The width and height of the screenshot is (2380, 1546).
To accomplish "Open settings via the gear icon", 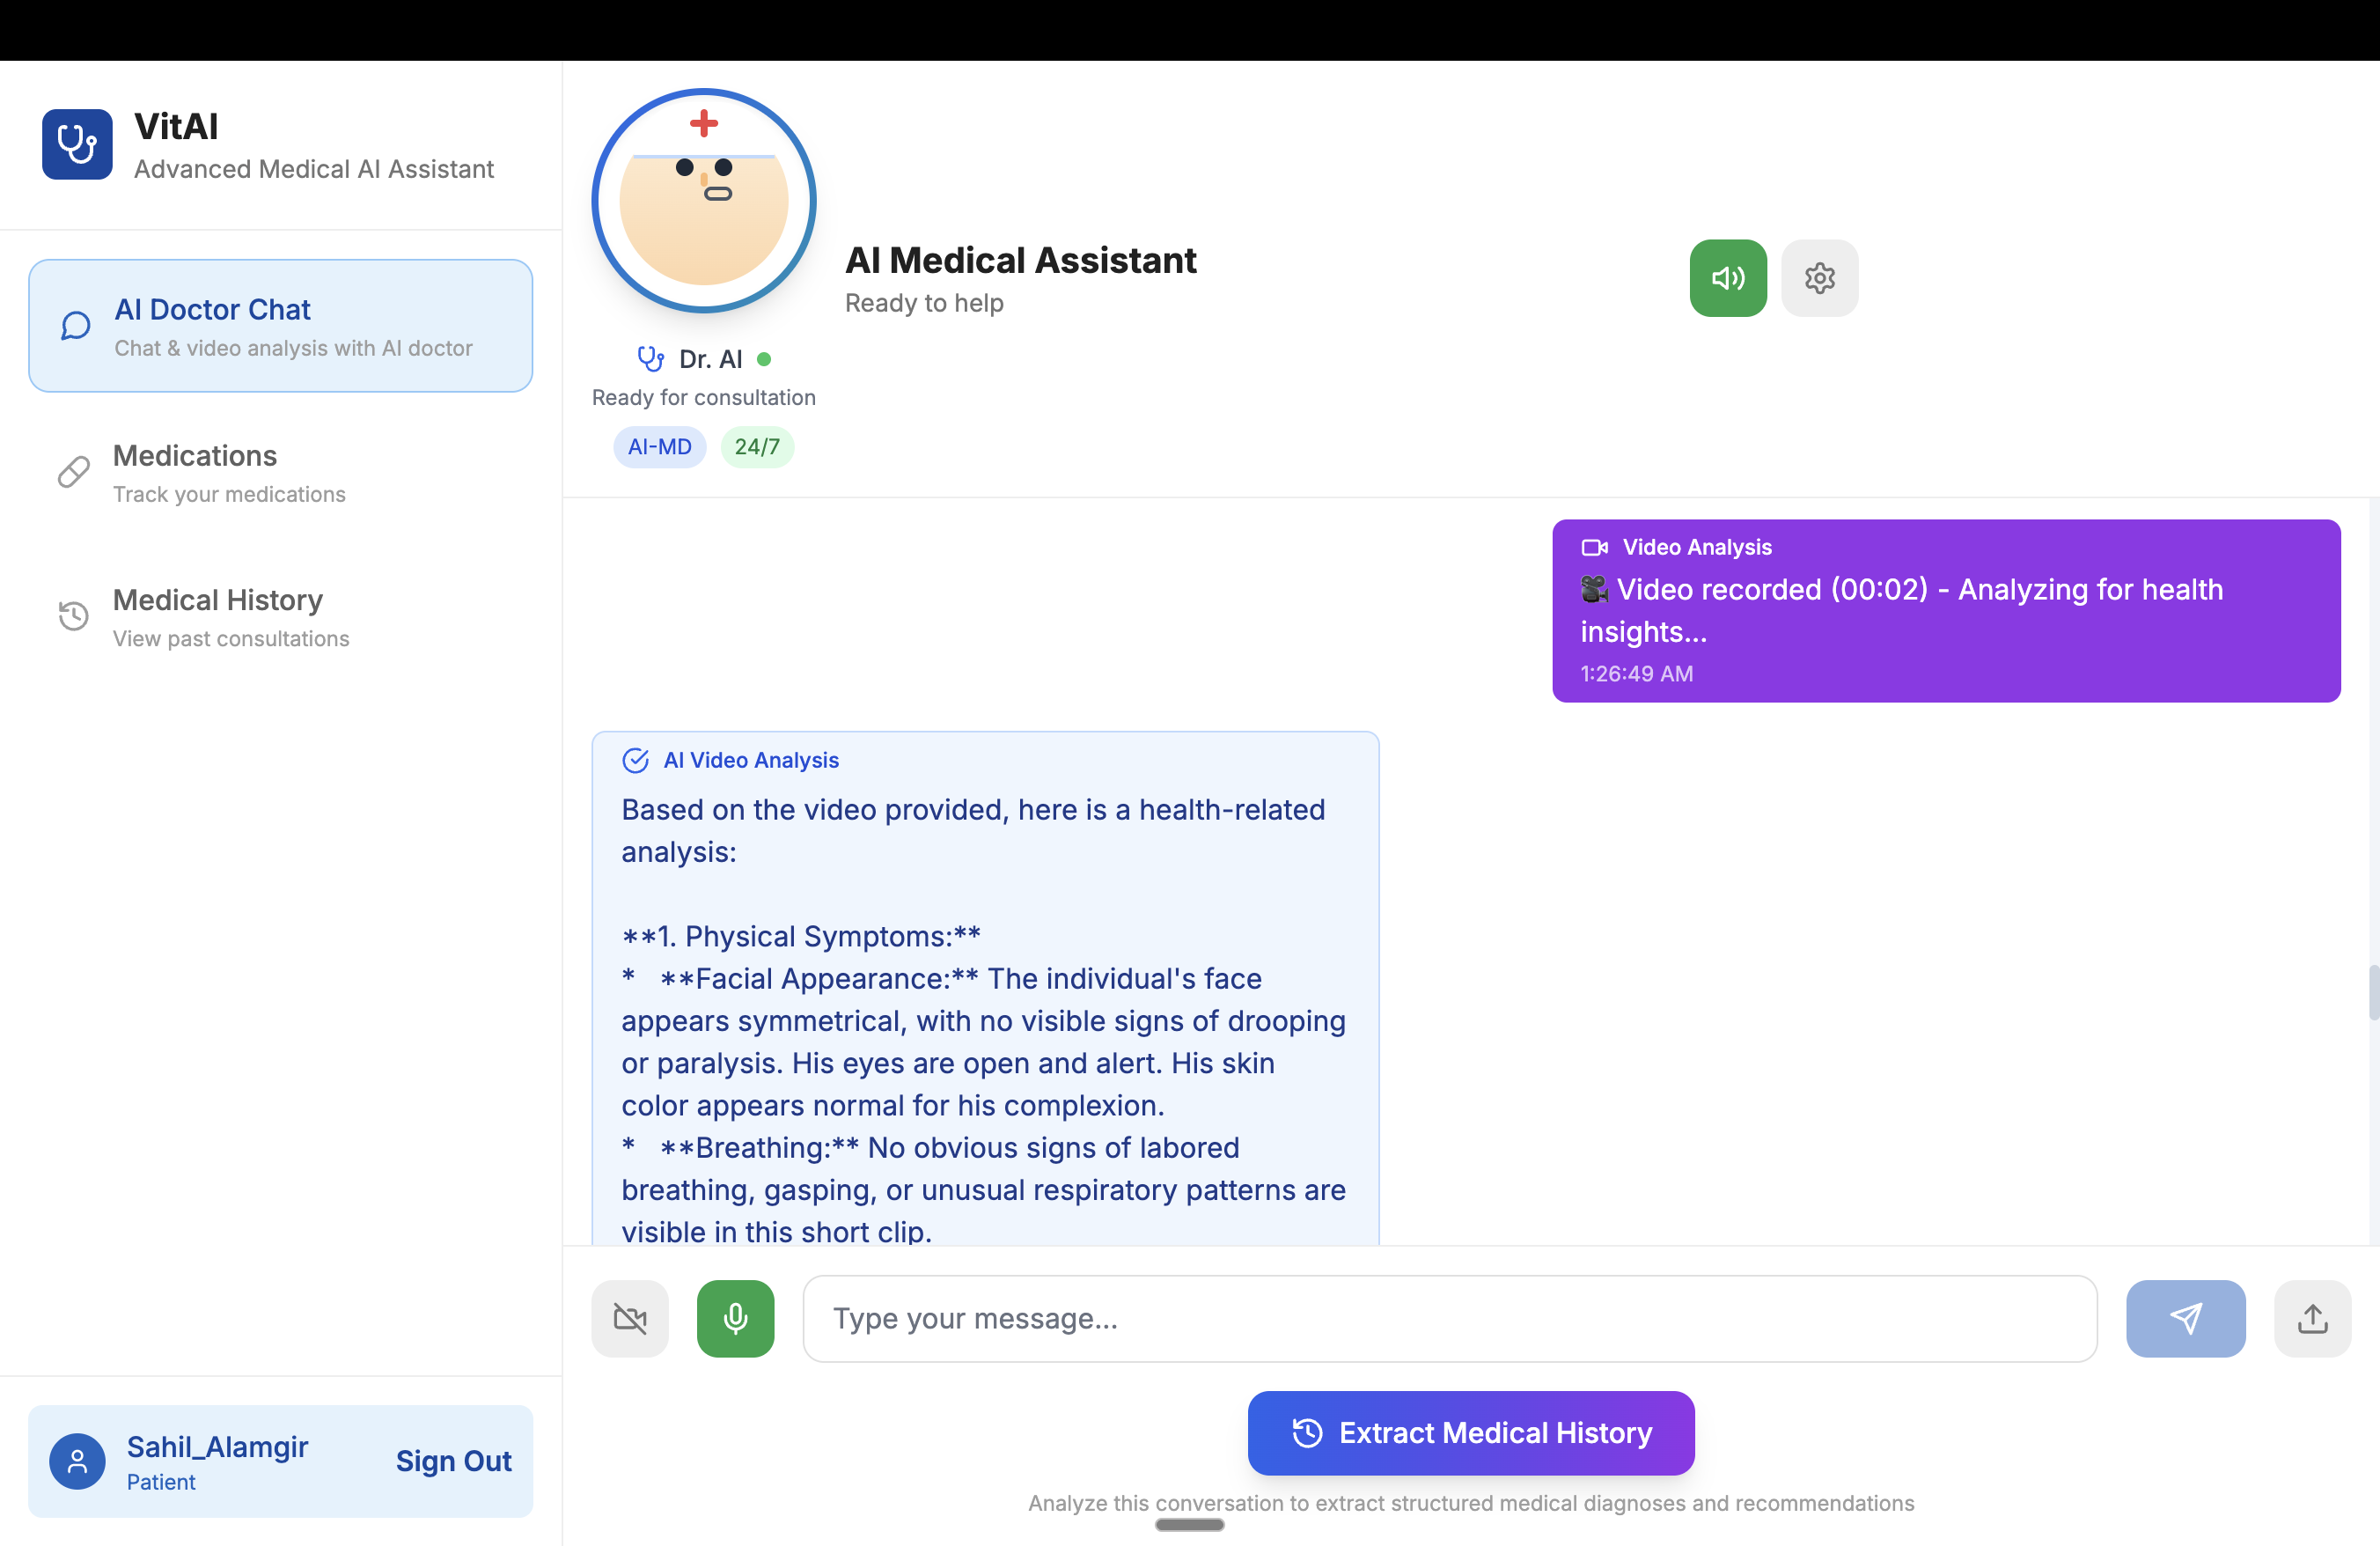I will click(1819, 278).
